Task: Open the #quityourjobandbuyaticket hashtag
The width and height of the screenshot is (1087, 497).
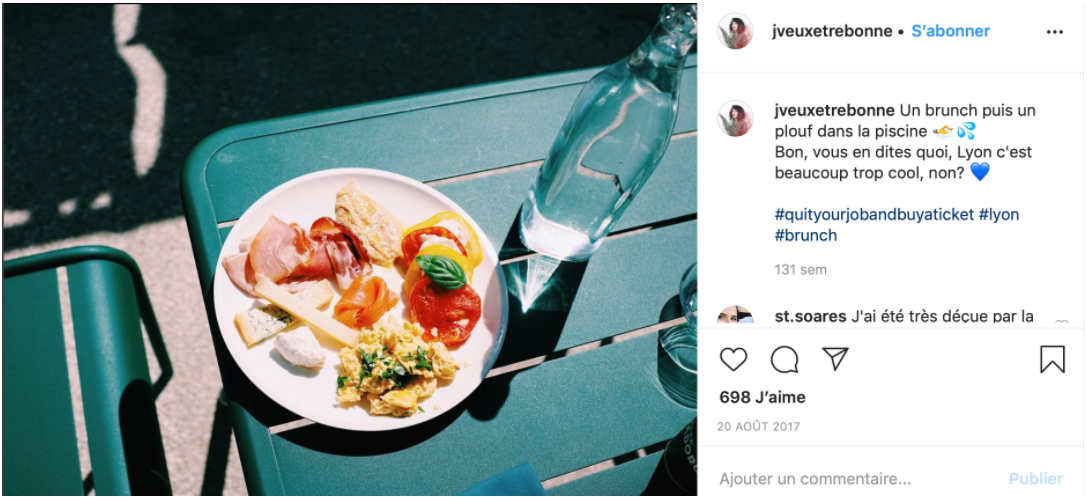Action: pos(874,215)
